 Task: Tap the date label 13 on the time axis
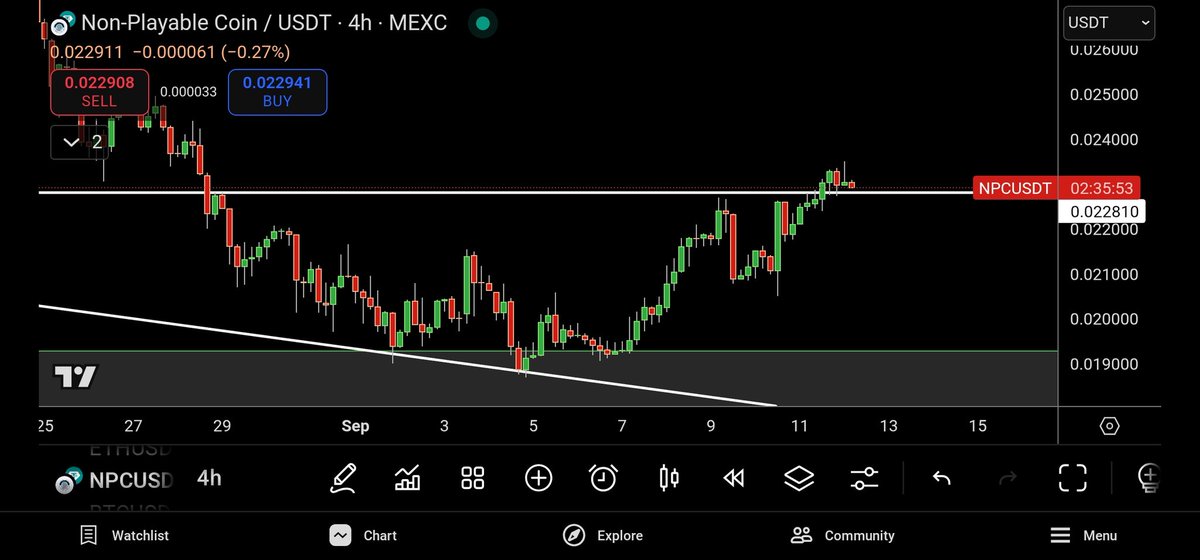(x=888, y=426)
